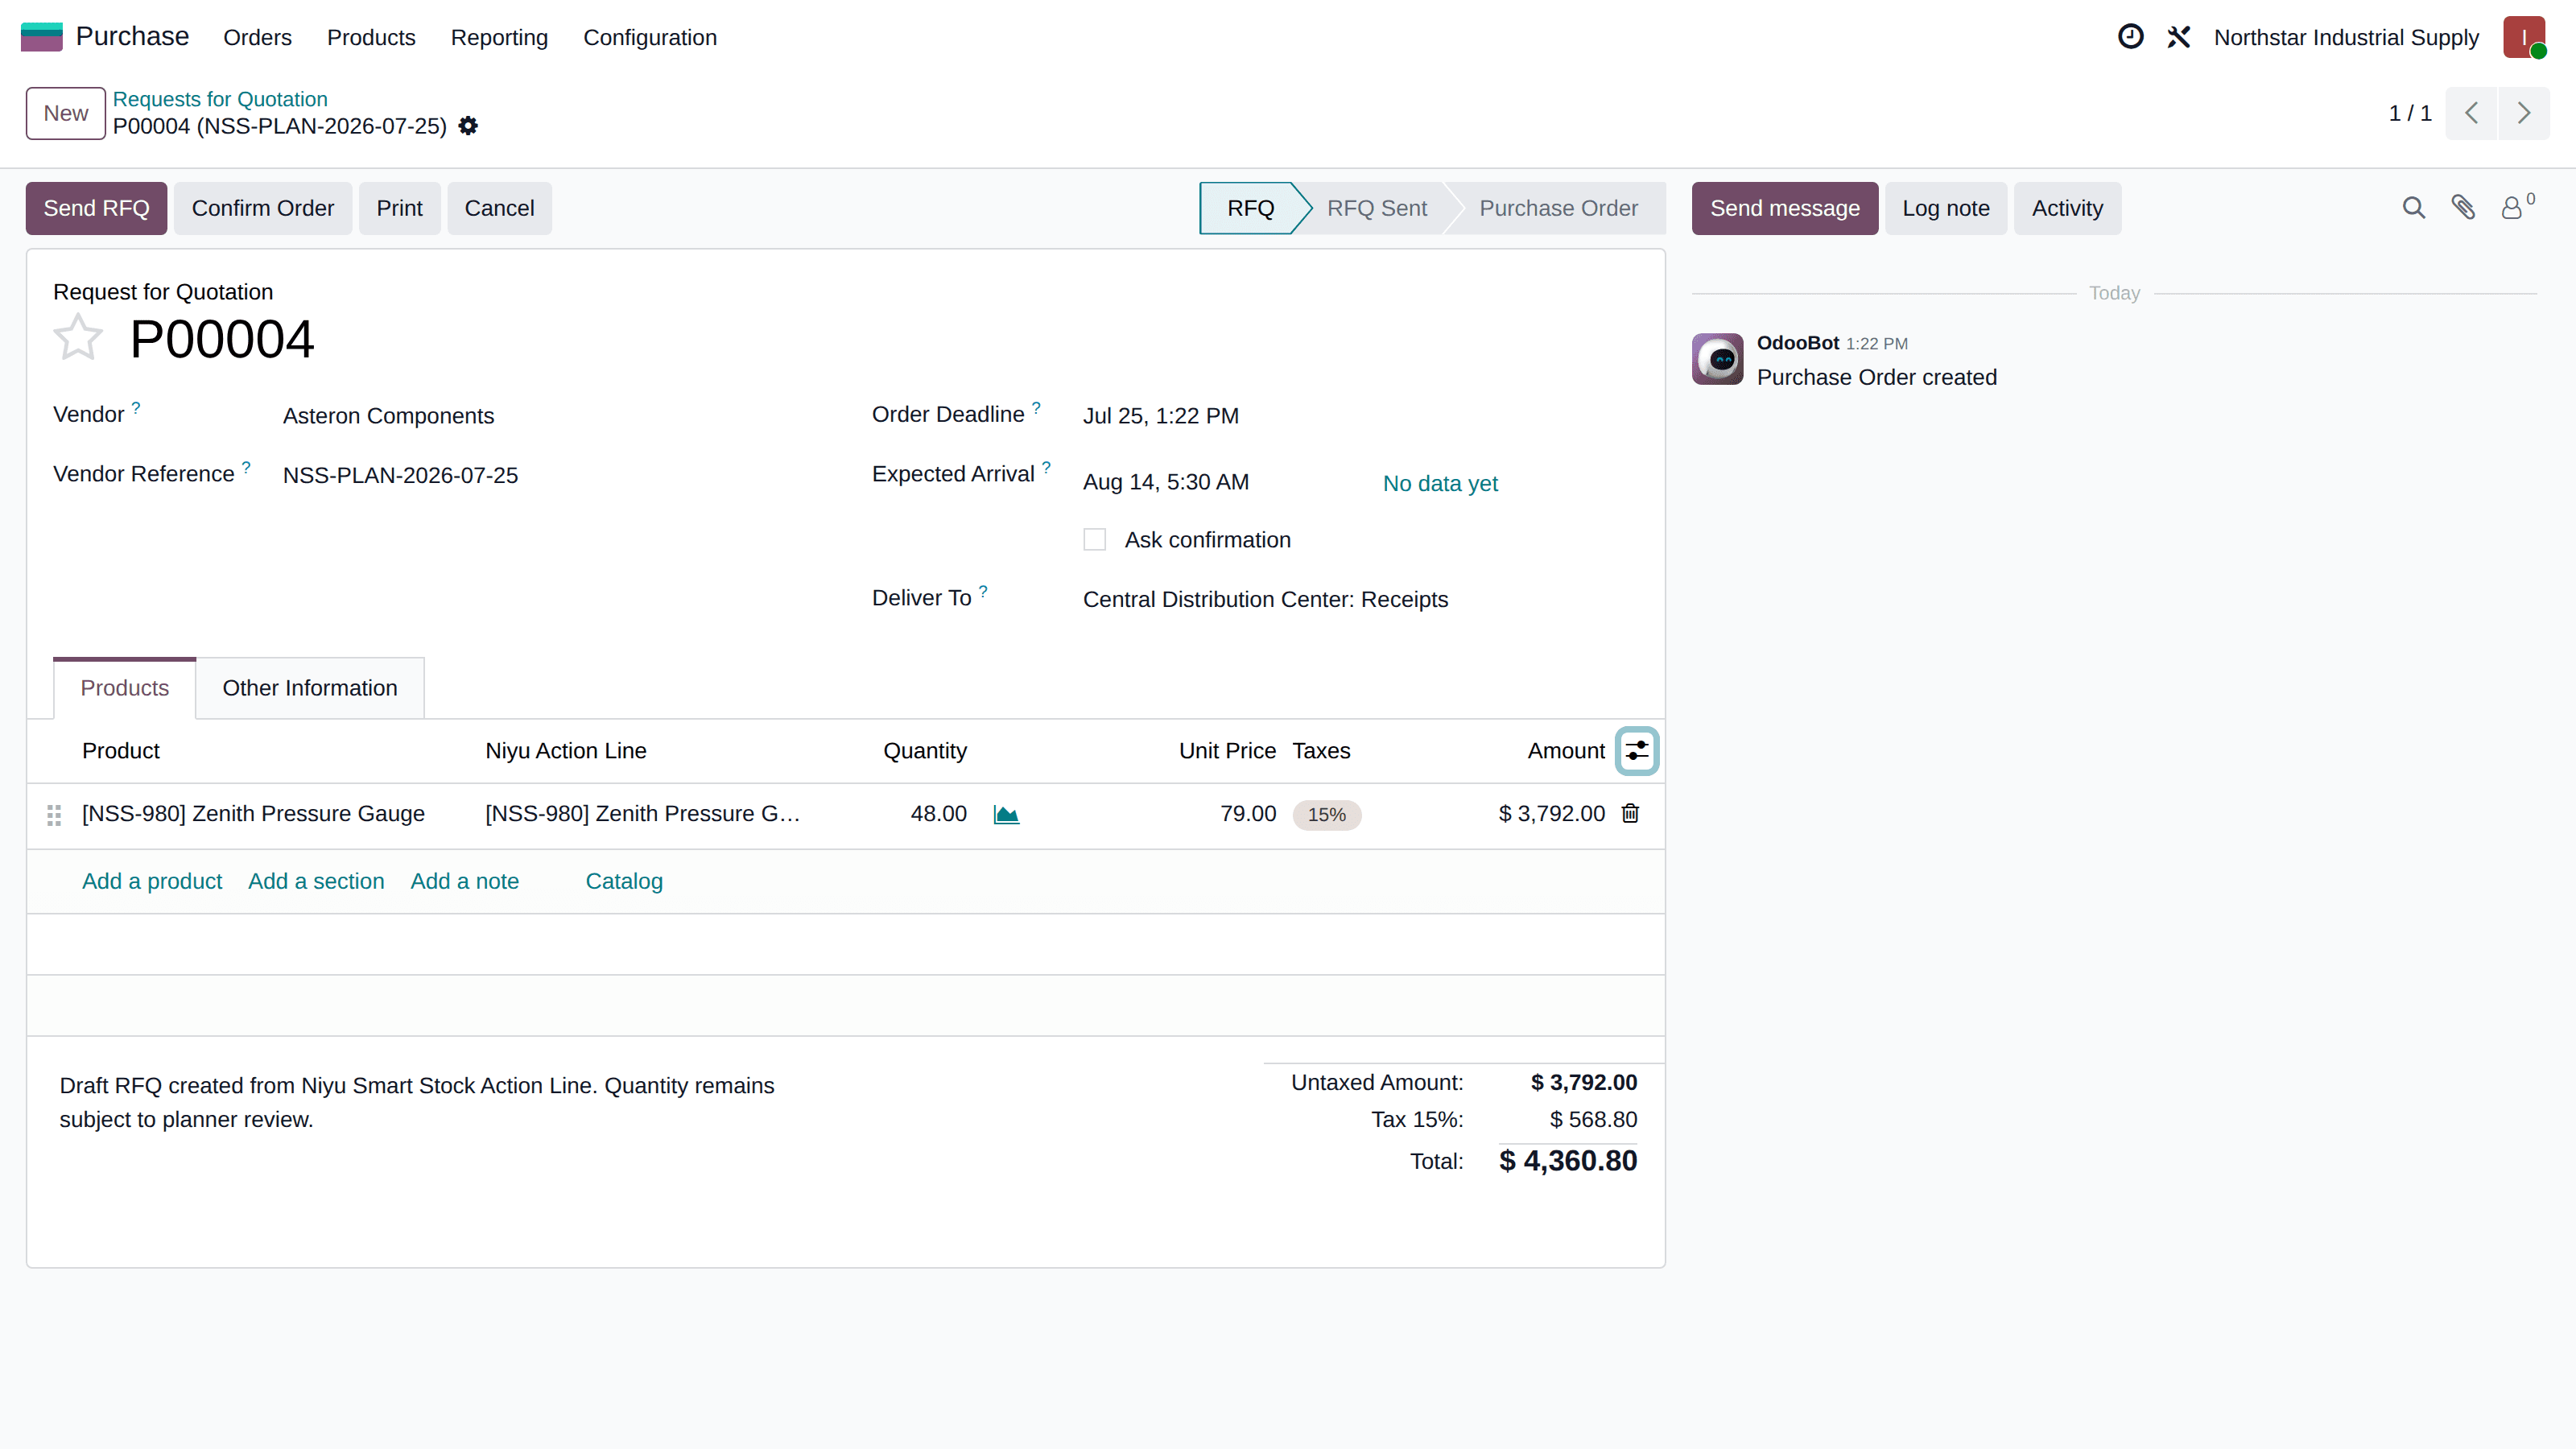2576x1449 pixels.
Task: Open the attachments paperclip icon
Action: pyautogui.click(x=2463, y=208)
